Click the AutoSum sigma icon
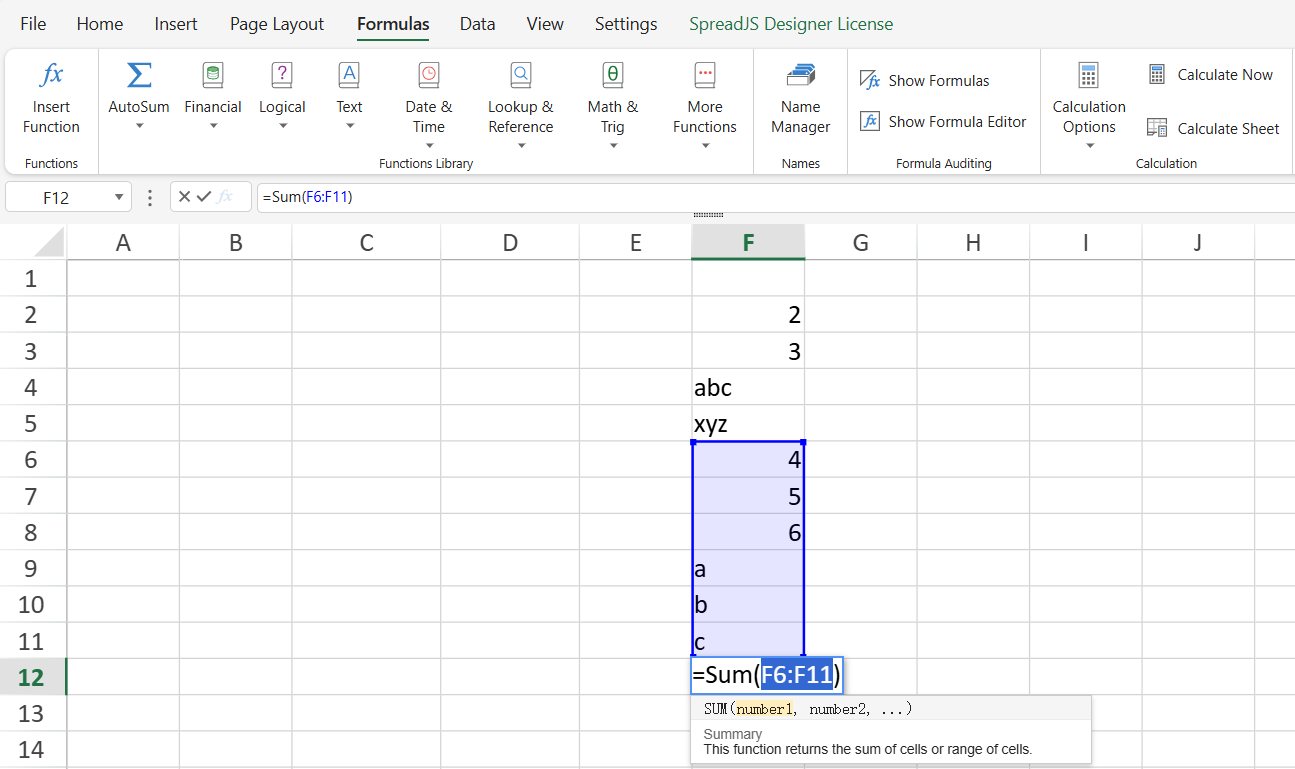1295x769 pixels. point(139,75)
